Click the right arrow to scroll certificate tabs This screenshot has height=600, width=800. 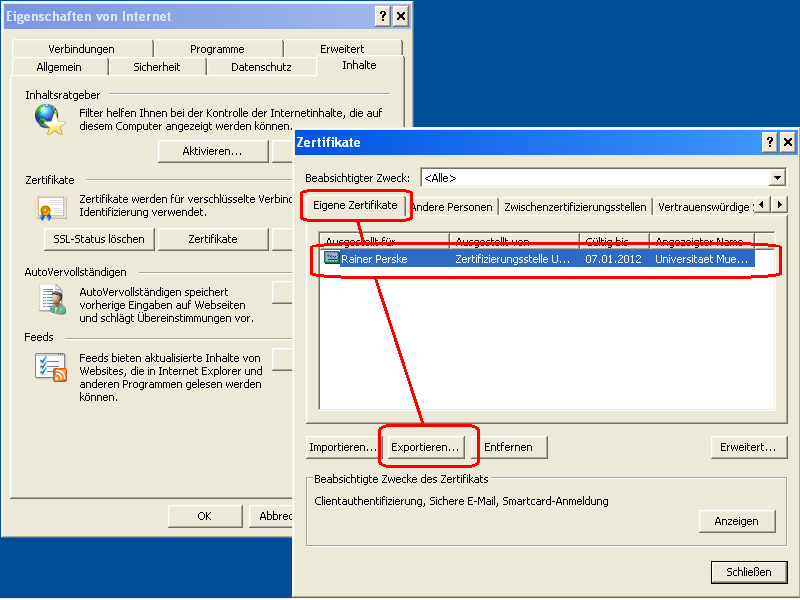coord(782,204)
